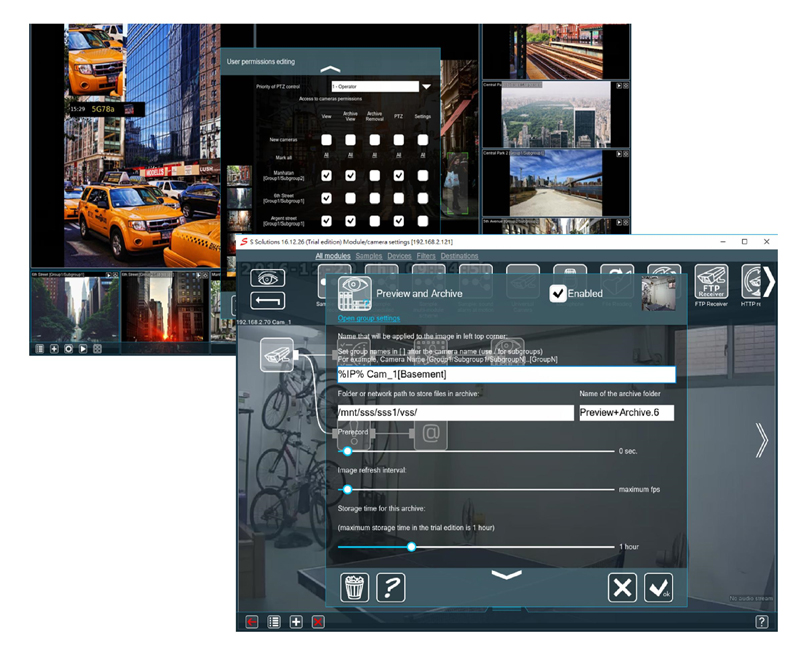Uncheck Manhattan Archive View permission
Viewport: 800px width, 650px height.
[351, 176]
